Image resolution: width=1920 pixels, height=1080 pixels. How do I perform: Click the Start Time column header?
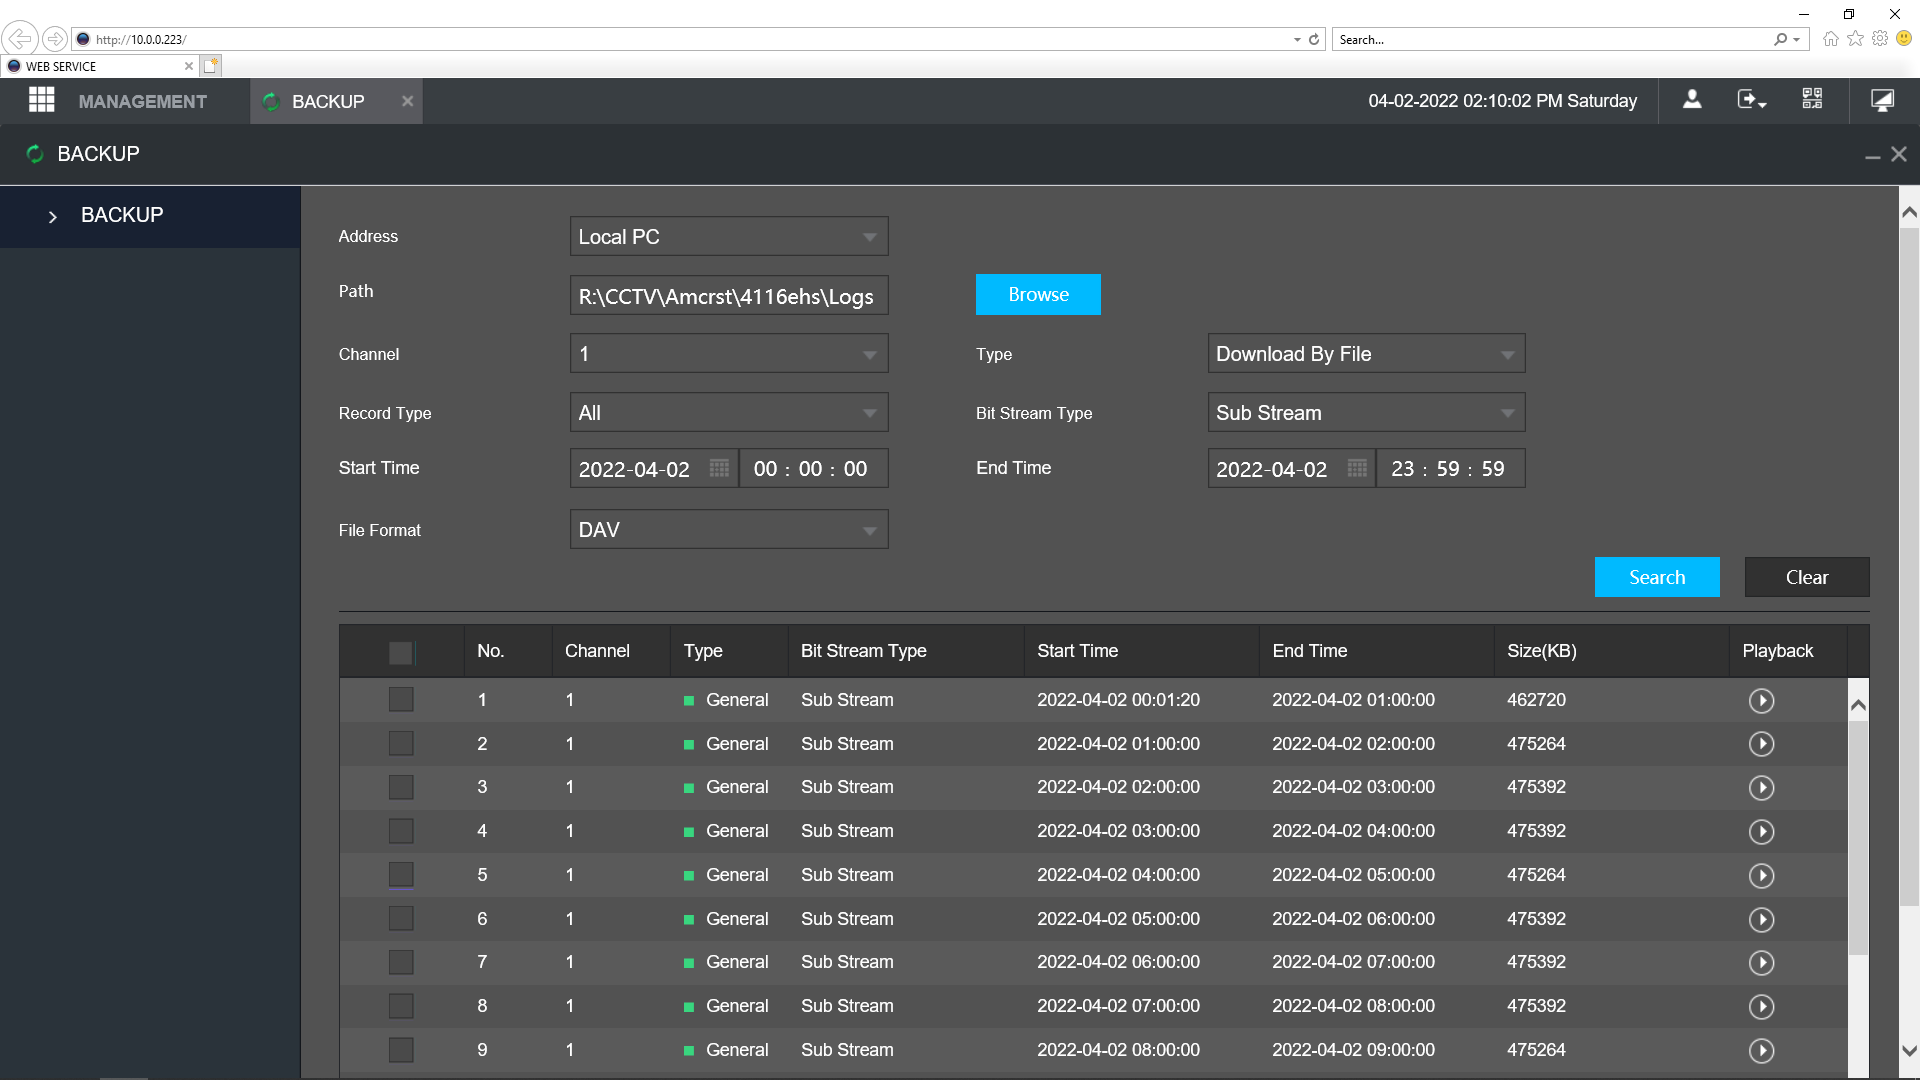[x=1141, y=651]
